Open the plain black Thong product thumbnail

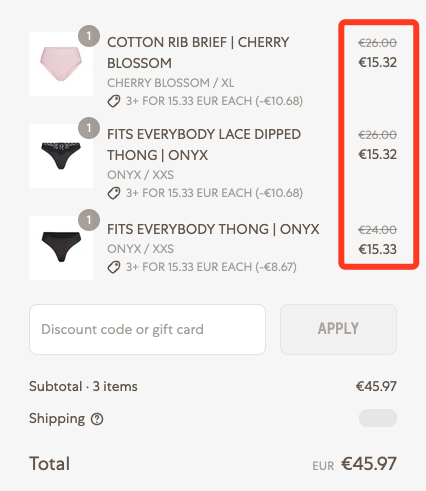pos(61,248)
